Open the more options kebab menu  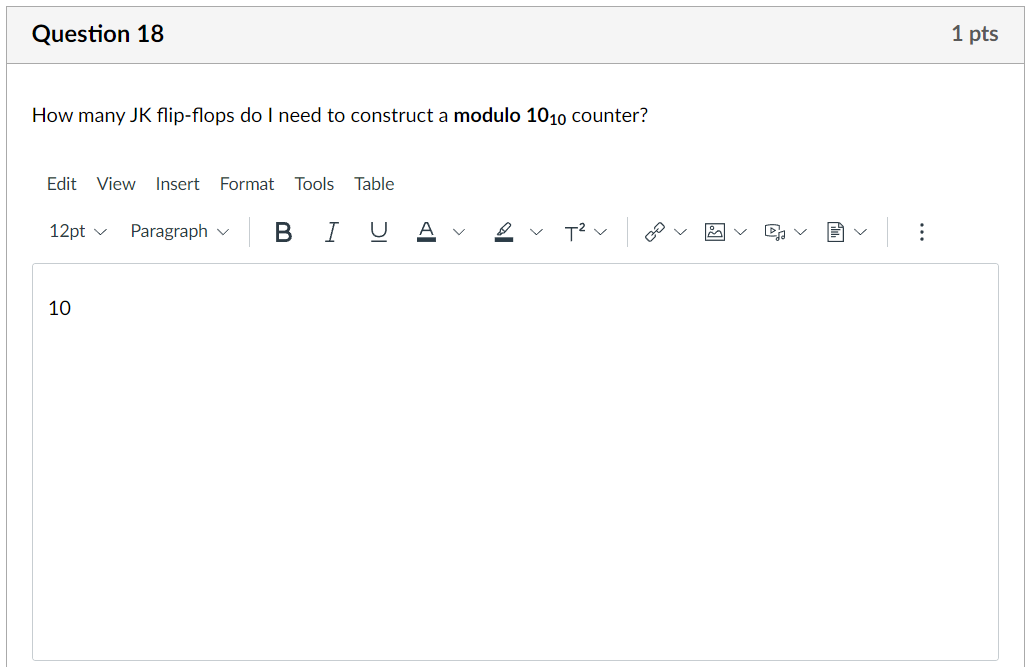(x=921, y=231)
